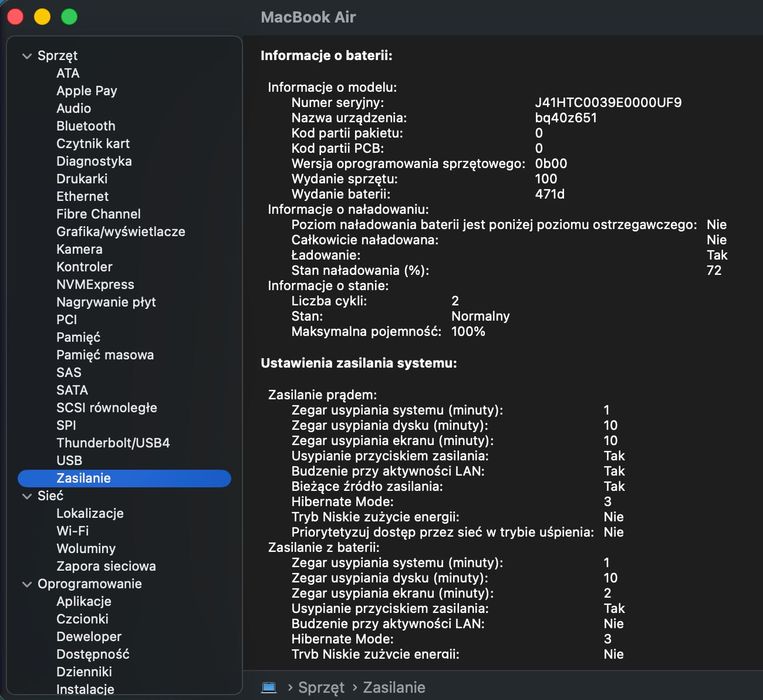The height and width of the screenshot is (700, 763).
Task: Click device name value bq40z651
Action: coord(566,118)
